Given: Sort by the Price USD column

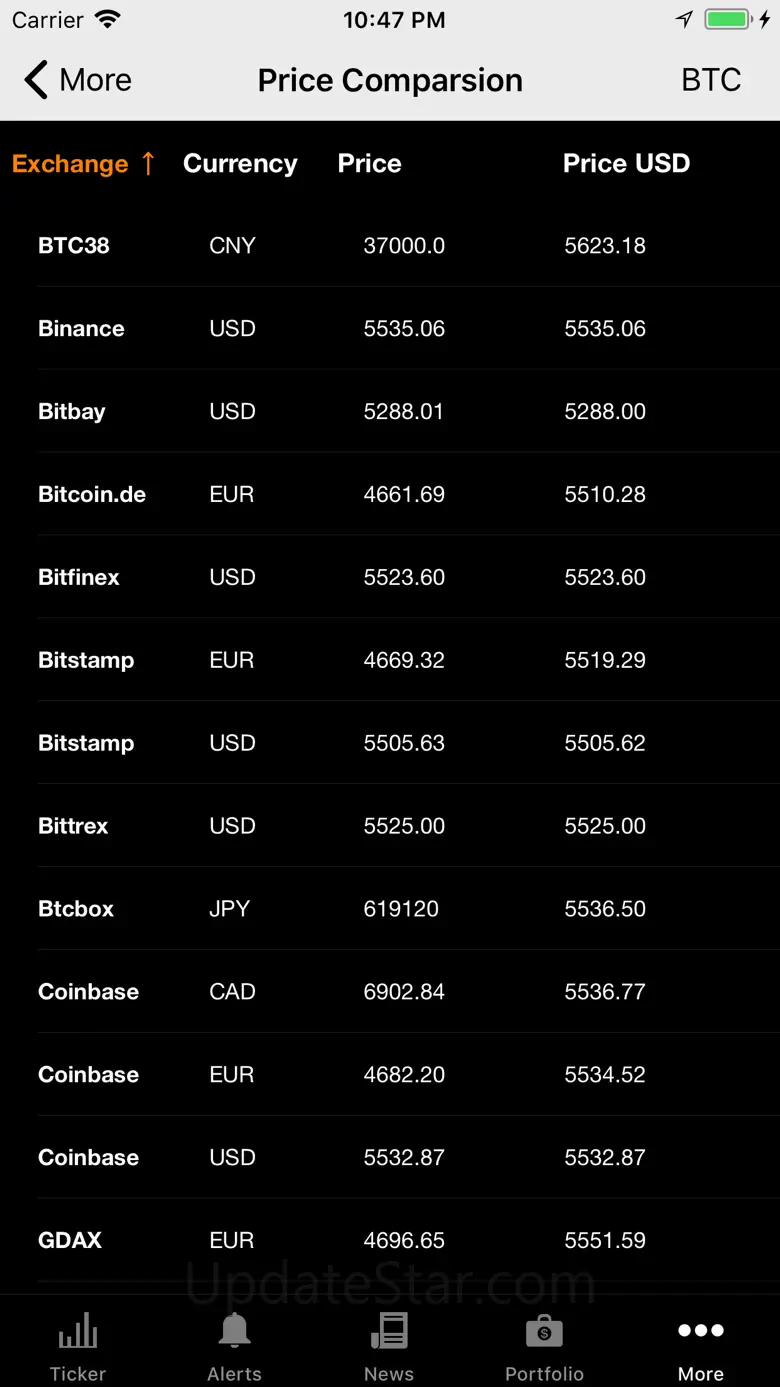Looking at the screenshot, I should point(626,164).
